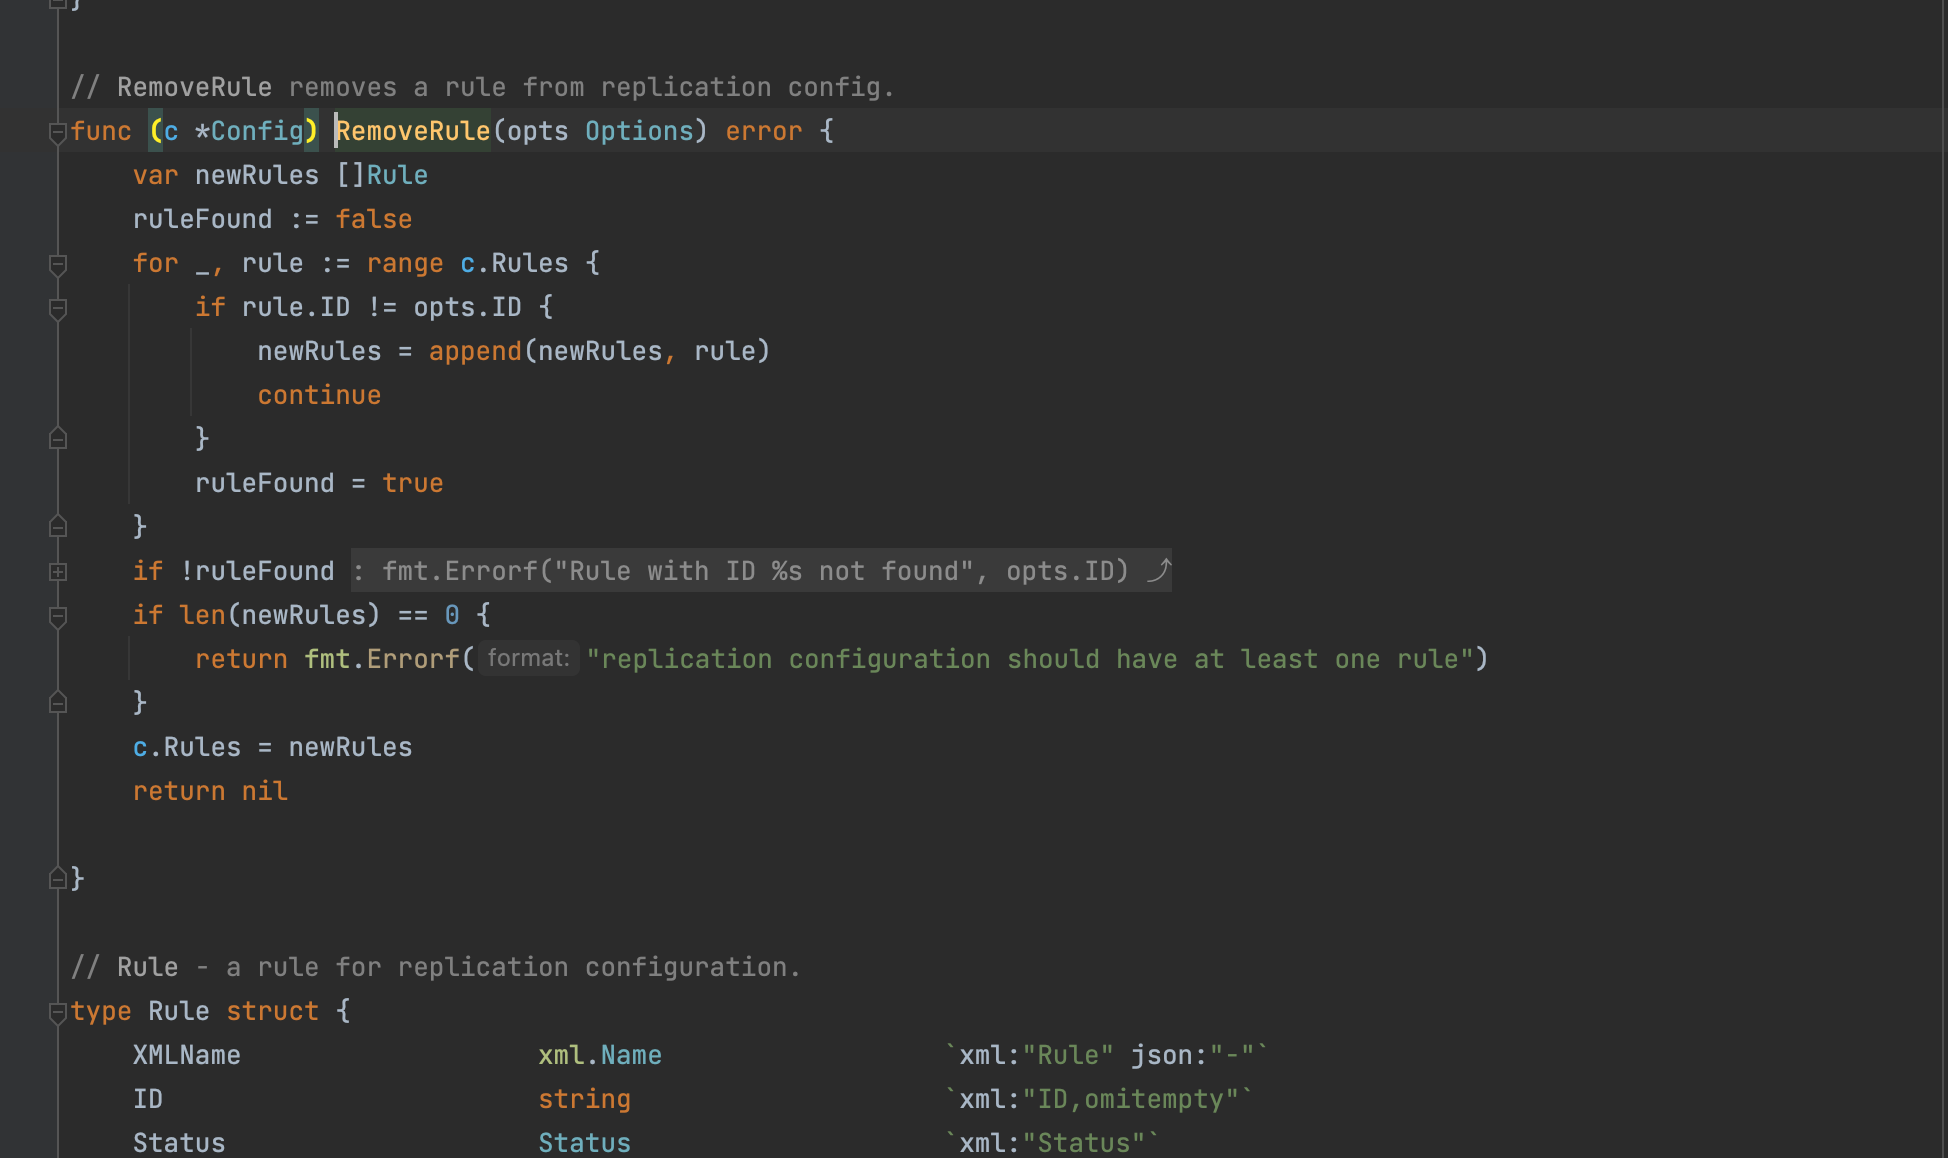Click the xml.Name type of XMLName field

pos(600,1055)
